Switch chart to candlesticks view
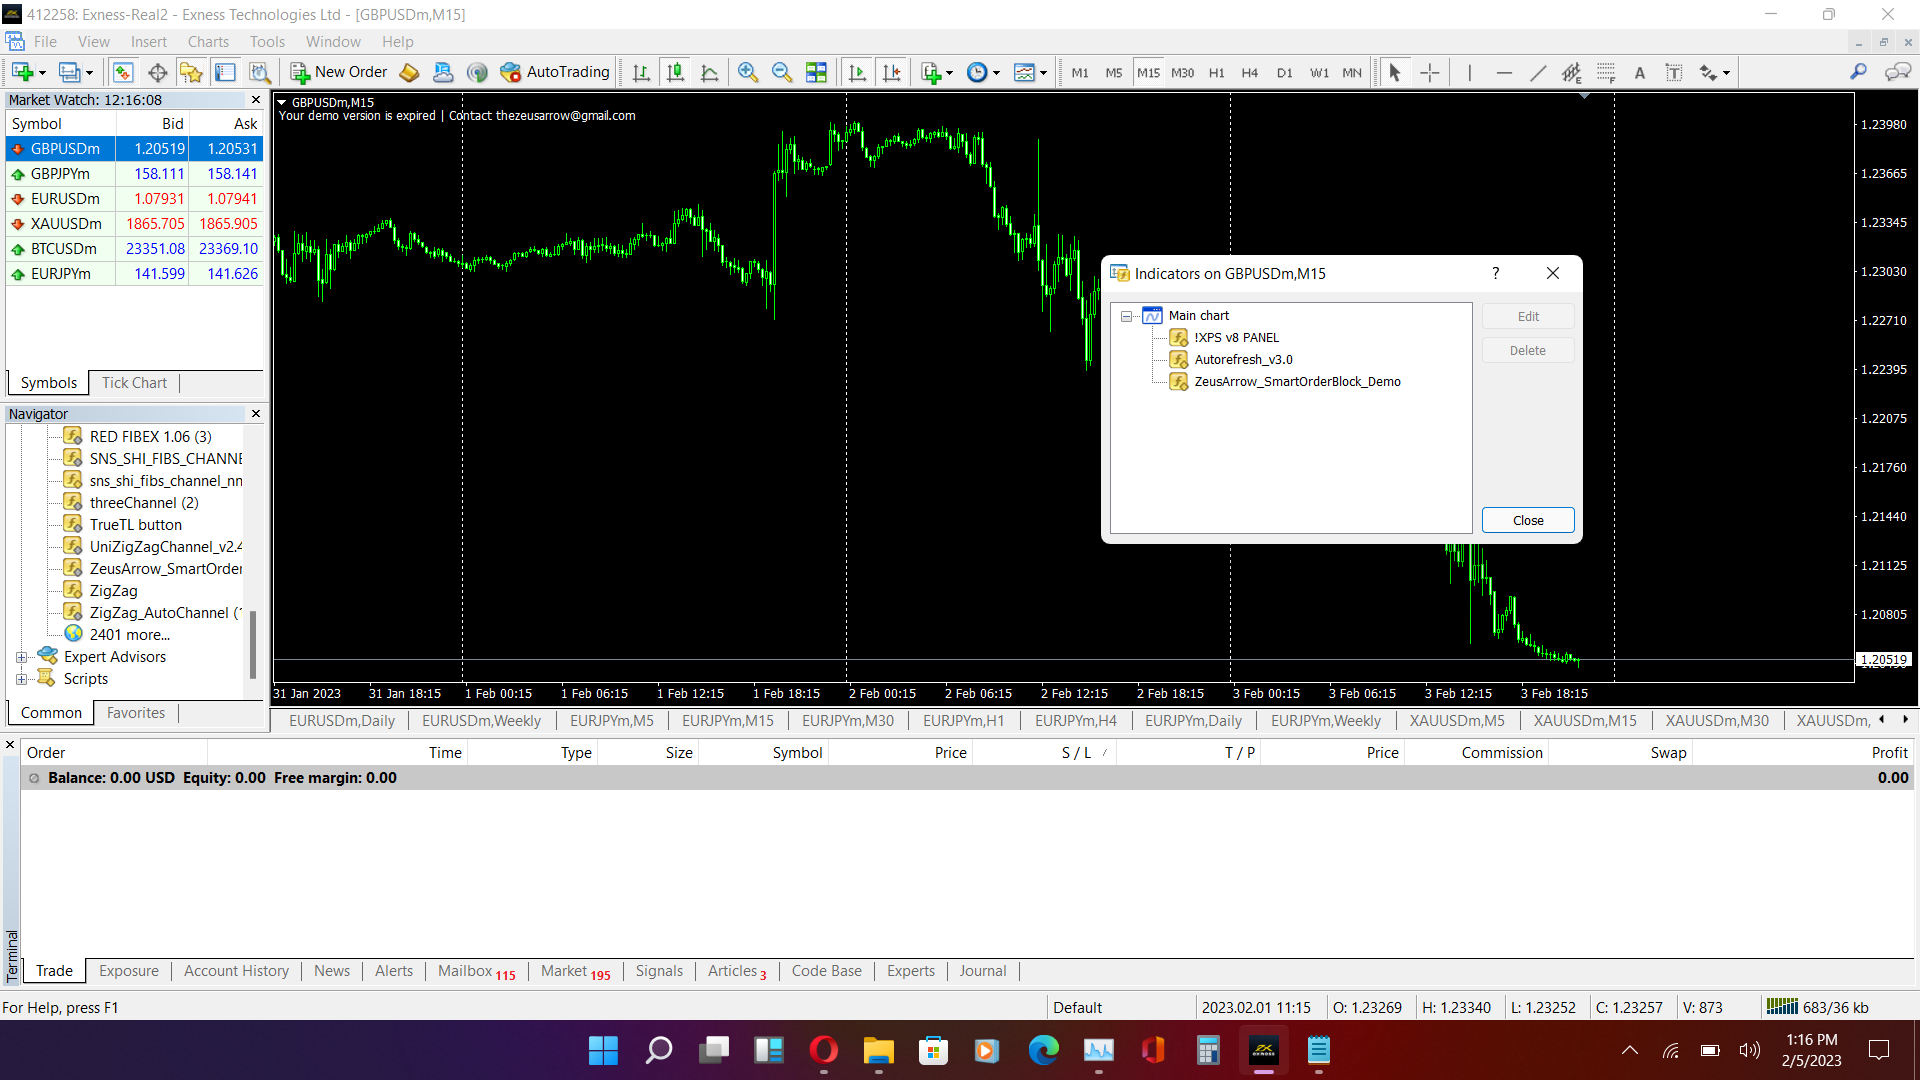This screenshot has height=1080, width=1920. (676, 72)
